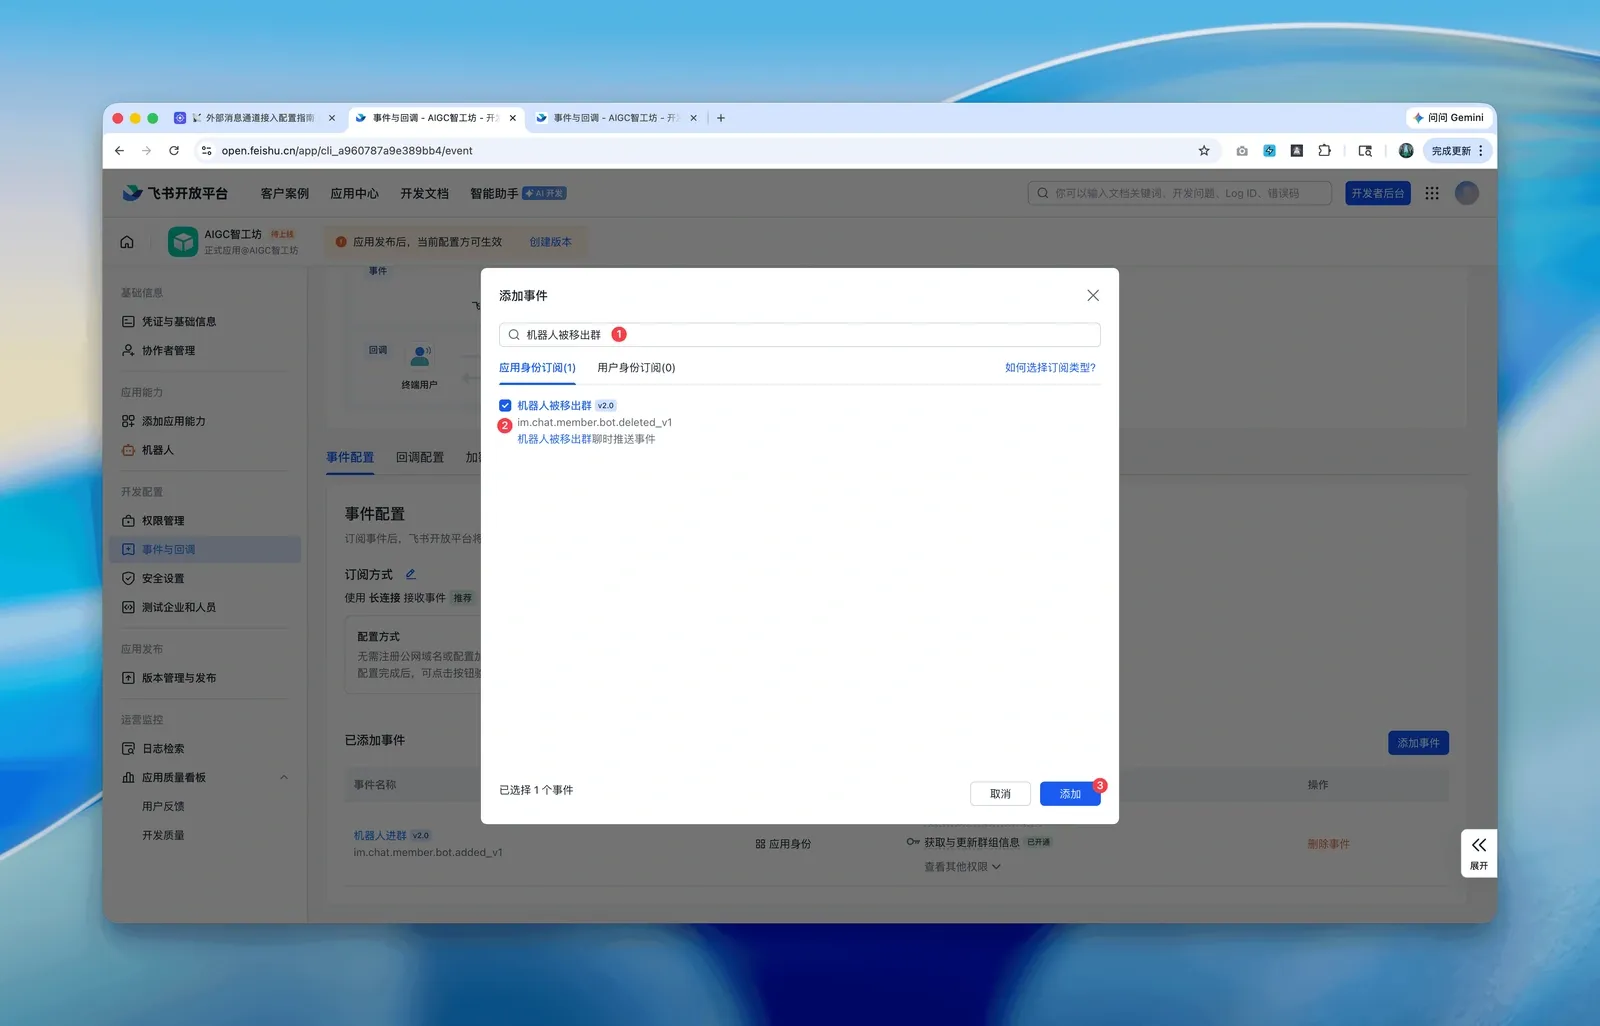The width and height of the screenshot is (1600, 1026).
Task: Click the Feishu account avatar in header
Action: point(1467,193)
